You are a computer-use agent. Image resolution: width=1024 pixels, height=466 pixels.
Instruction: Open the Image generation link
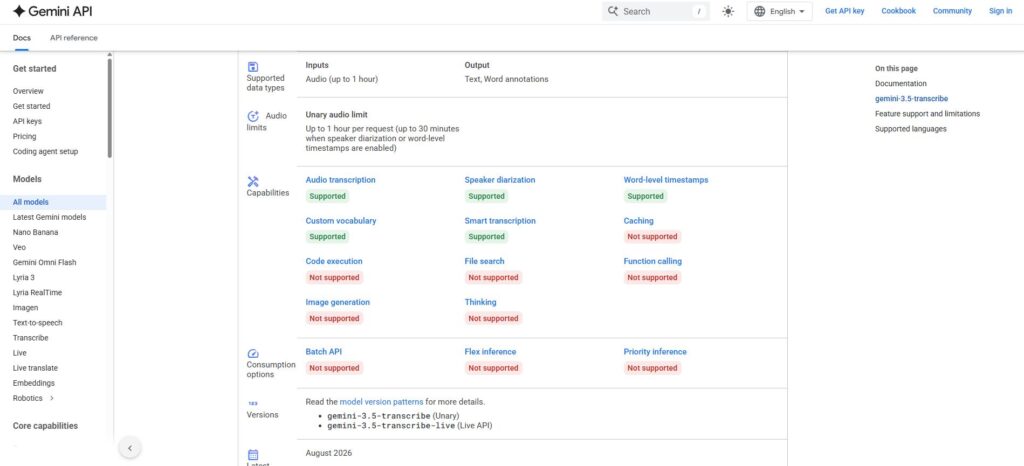pos(338,302)
